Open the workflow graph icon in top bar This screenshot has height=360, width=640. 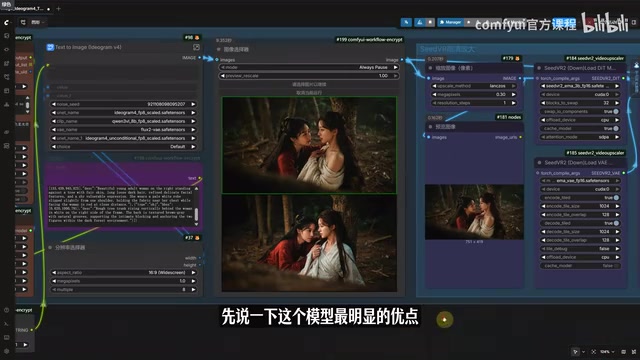point(23,22)
